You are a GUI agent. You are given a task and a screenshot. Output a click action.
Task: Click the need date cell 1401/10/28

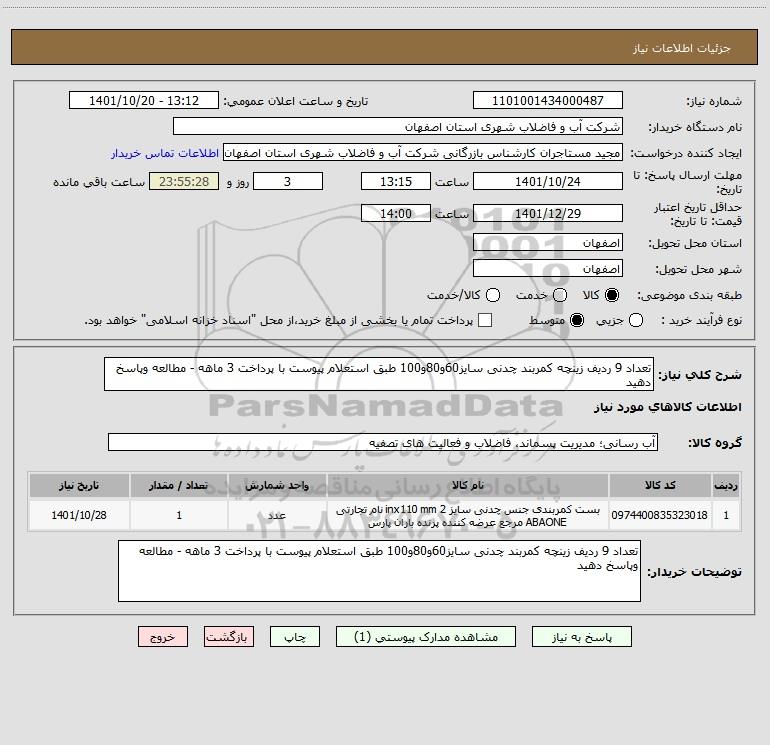pyautogui.click(x=79, y=515)
